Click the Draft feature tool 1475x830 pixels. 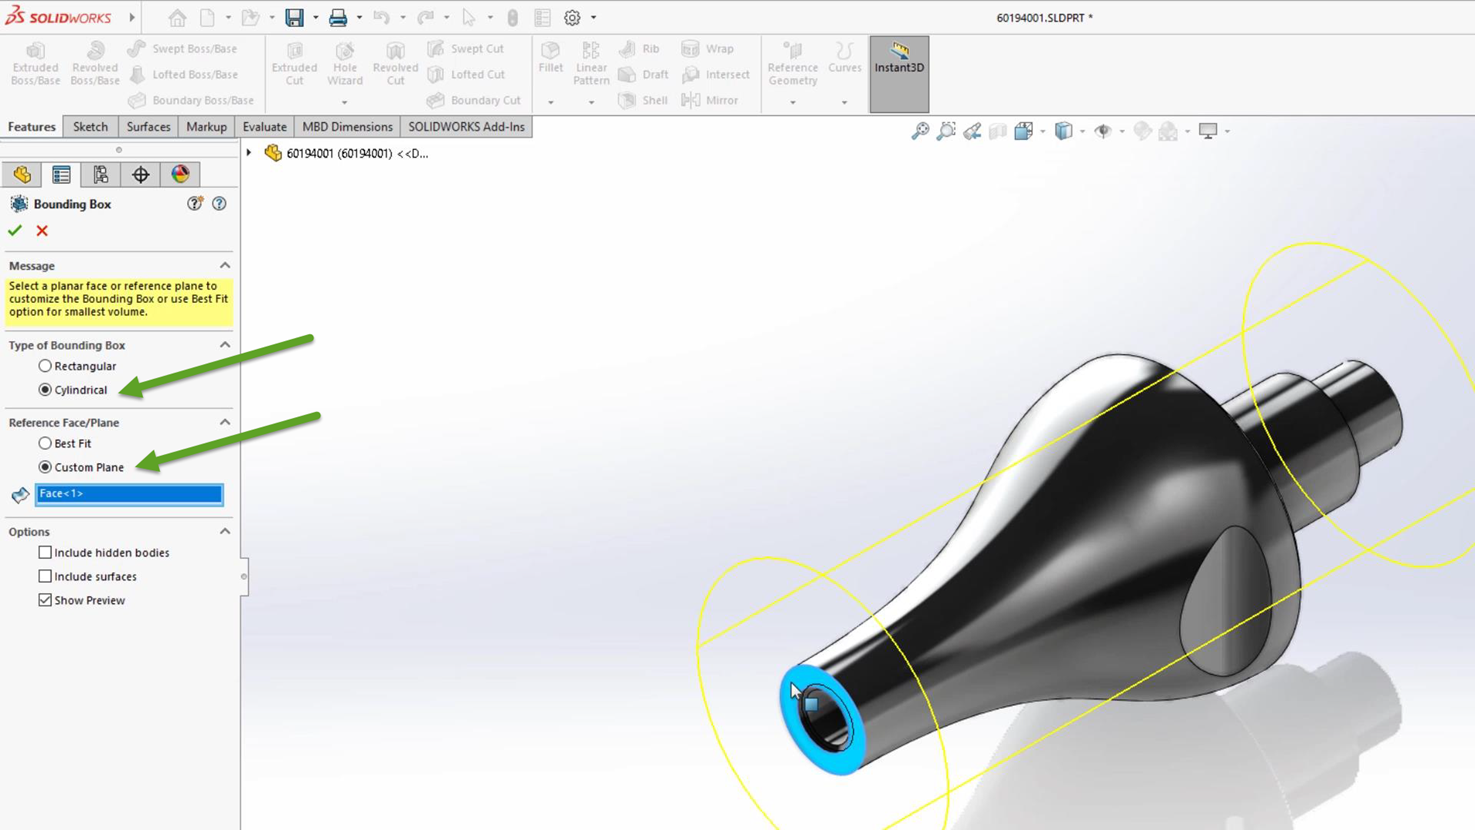pos(644,74)
